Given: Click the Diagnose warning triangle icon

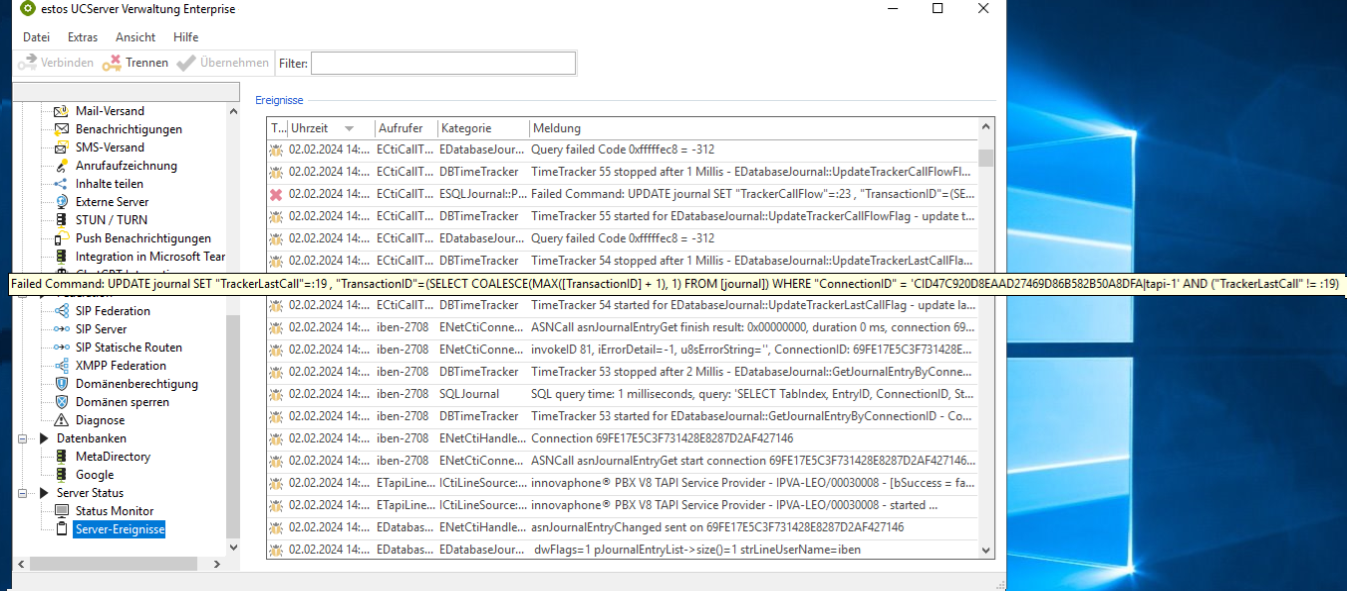Looking at the screenshot, I should 61,420.
